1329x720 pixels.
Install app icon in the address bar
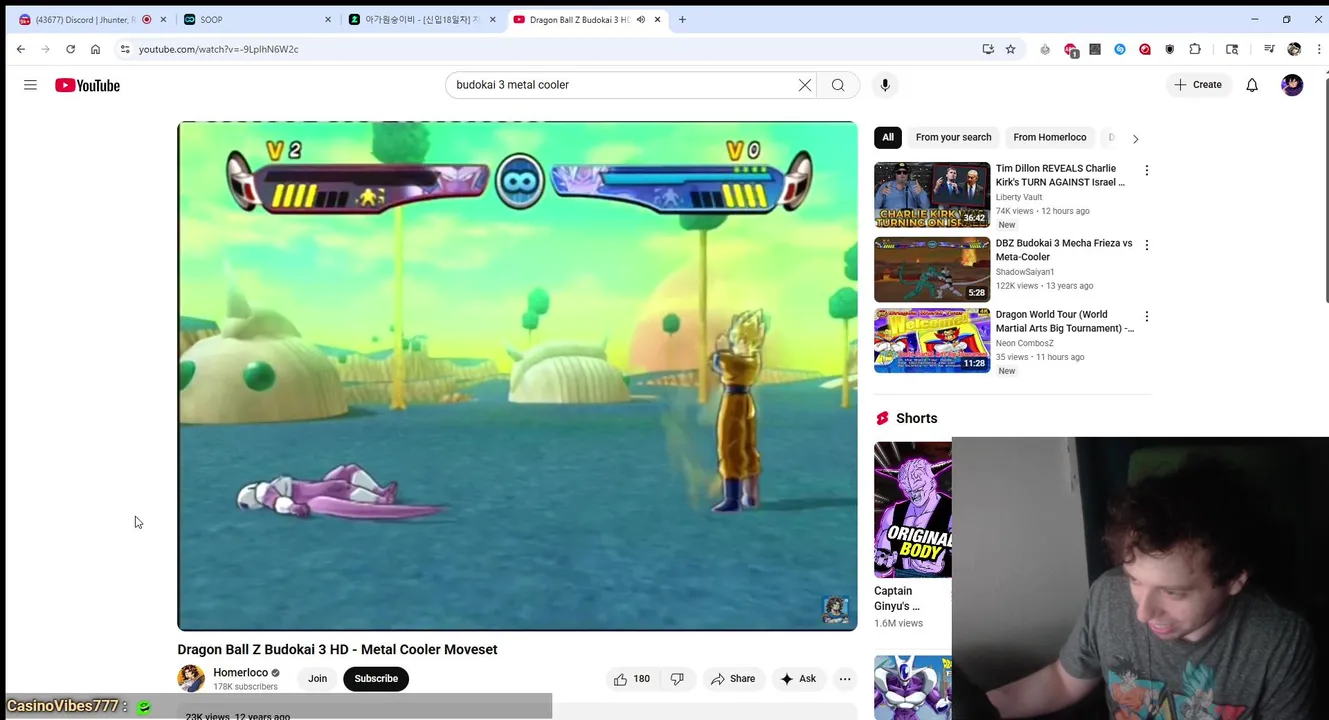pyautogui.click(x=988, y=49)
